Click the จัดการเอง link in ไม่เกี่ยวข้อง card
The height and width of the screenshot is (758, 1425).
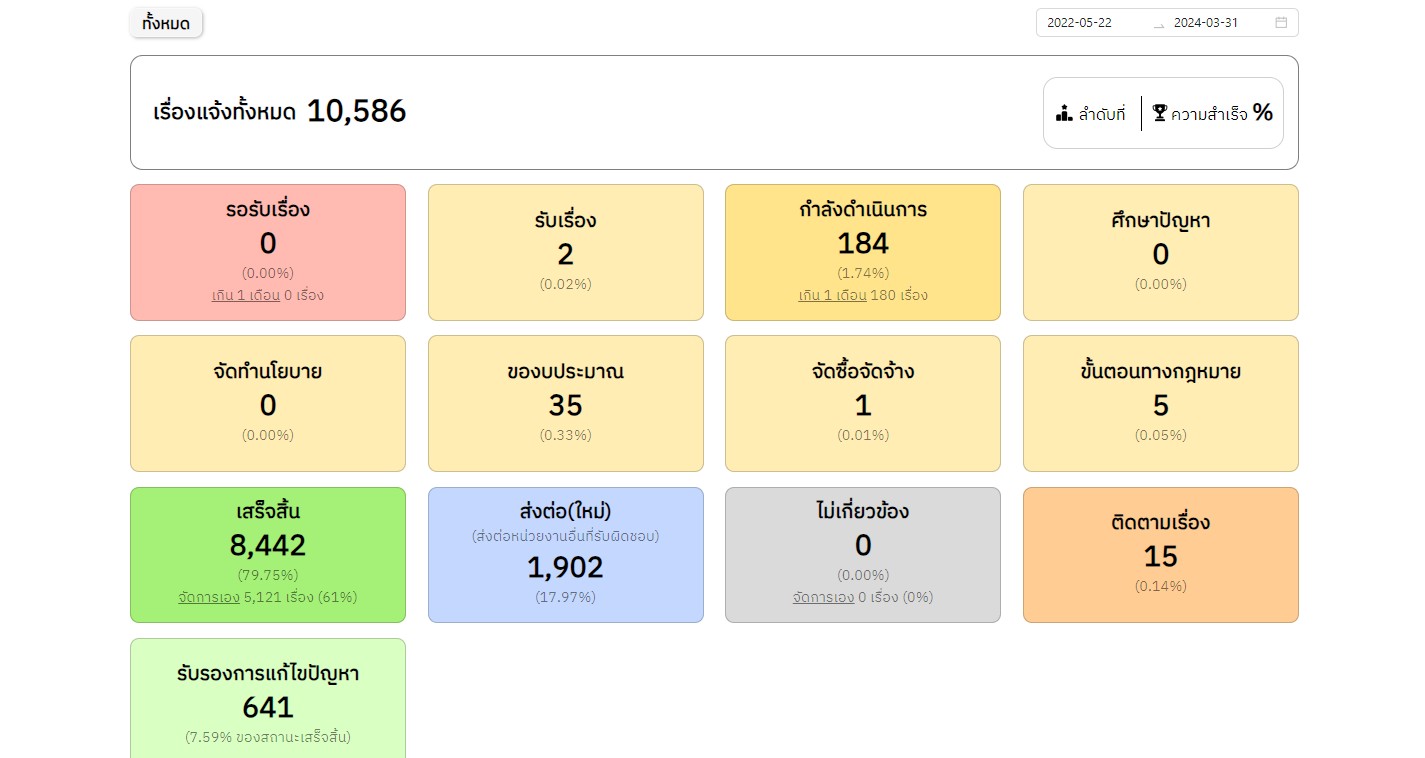[x=823, y=597]
